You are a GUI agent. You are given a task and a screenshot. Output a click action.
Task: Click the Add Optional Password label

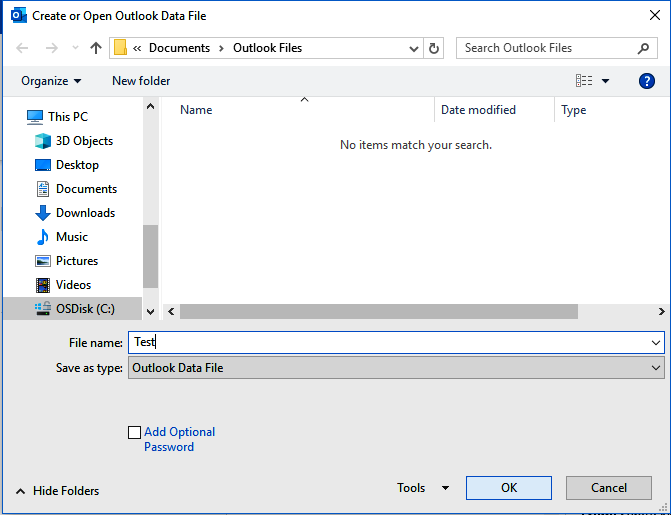pos(179,439)
